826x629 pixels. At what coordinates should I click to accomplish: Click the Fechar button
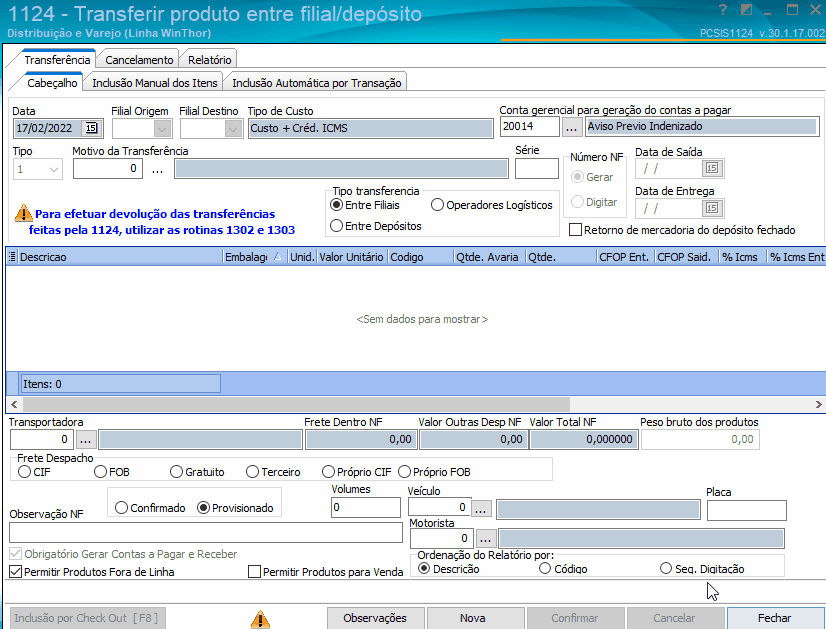click(x=774, y=618)
